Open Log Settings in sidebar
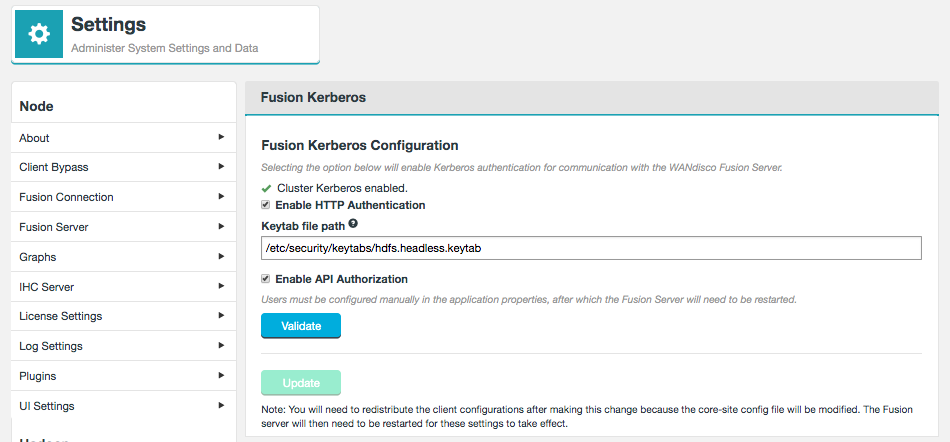Screen dimensions: 950x442 [x=124, y=346]
